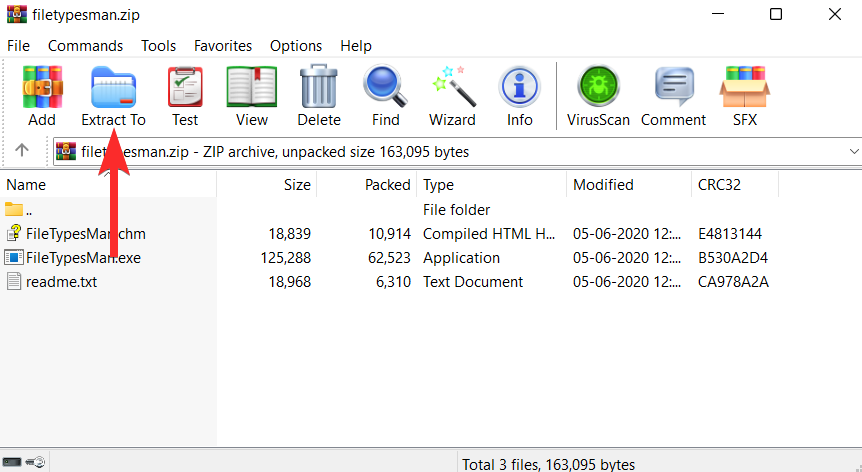Screen dimensions: 862x472
Task: Go up one folder level arrow
Action: (x=21, y=150)
